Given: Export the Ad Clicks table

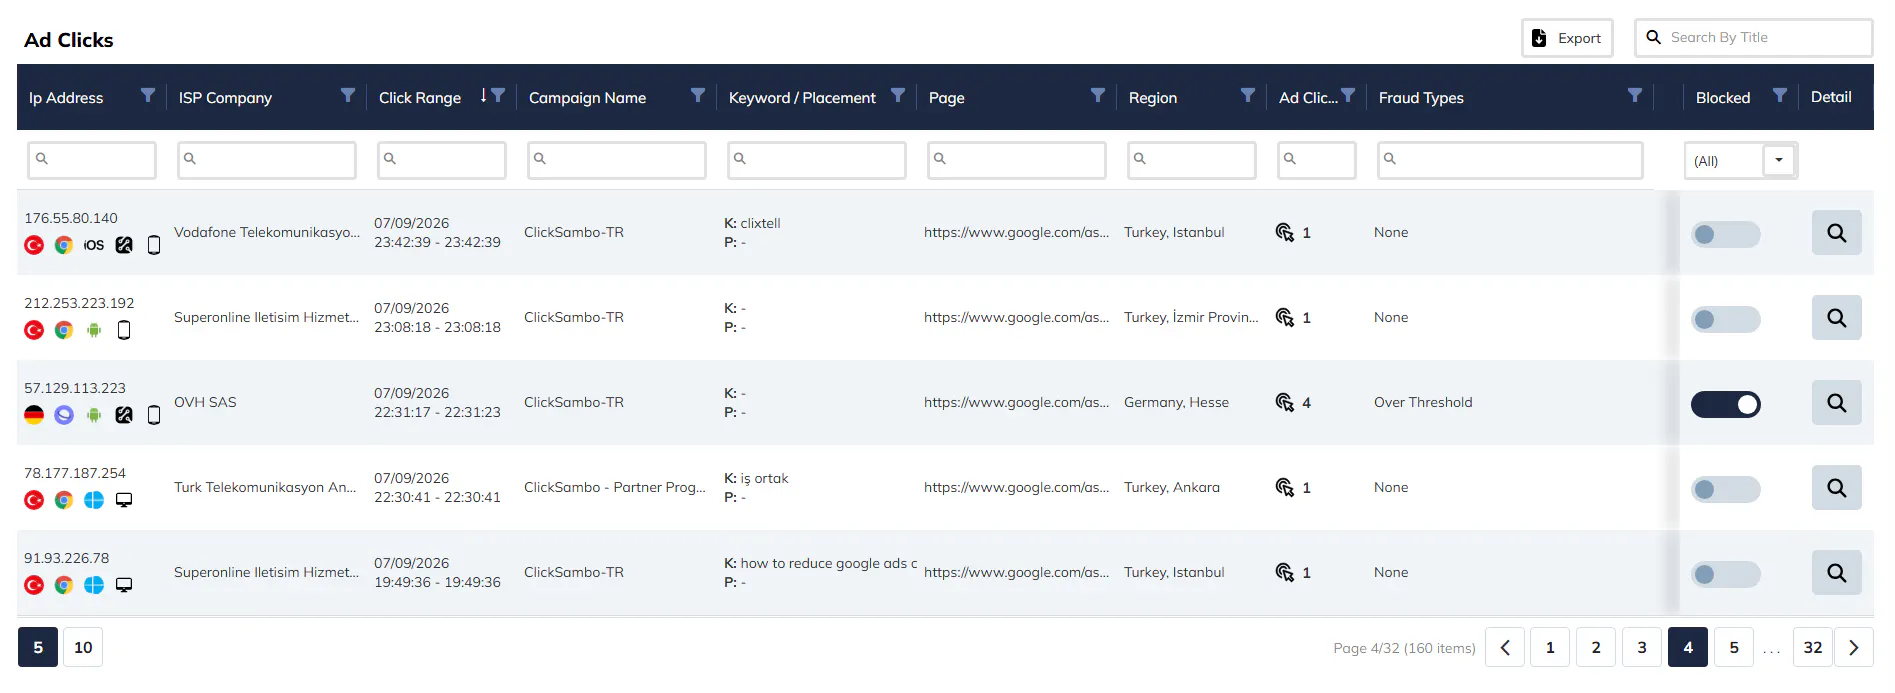Looking at the screenshot, I should coord(1567,38).
